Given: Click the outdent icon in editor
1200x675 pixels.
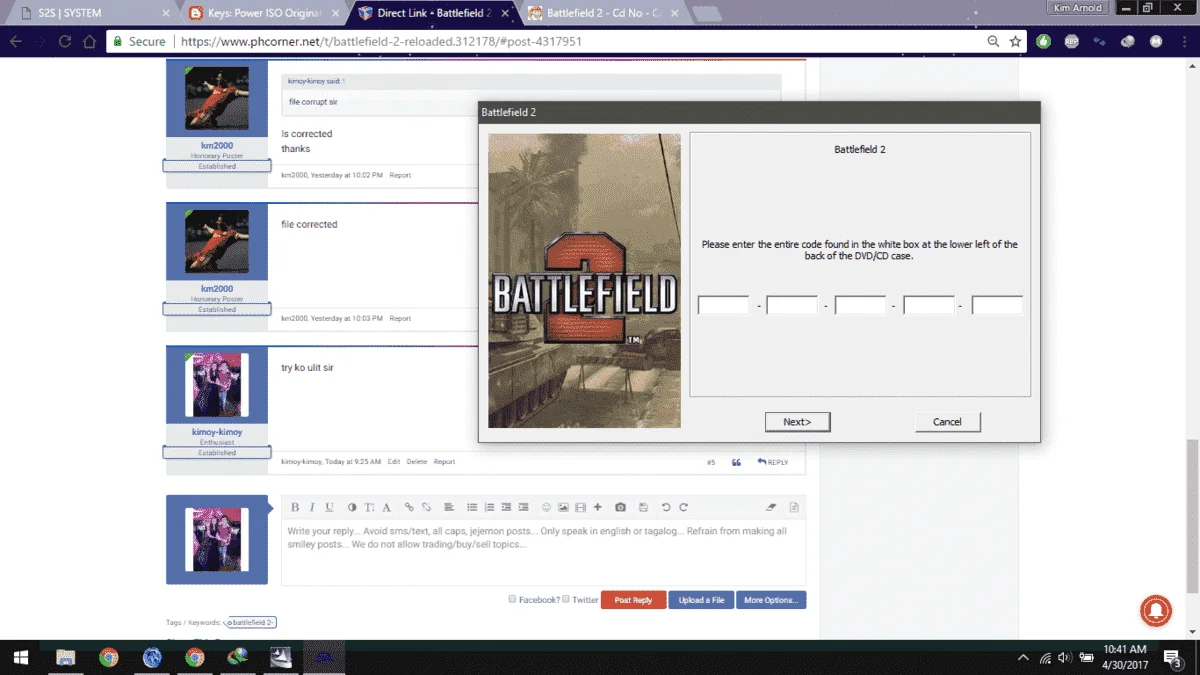Looking at the screenshot, I should pos(506,508).
